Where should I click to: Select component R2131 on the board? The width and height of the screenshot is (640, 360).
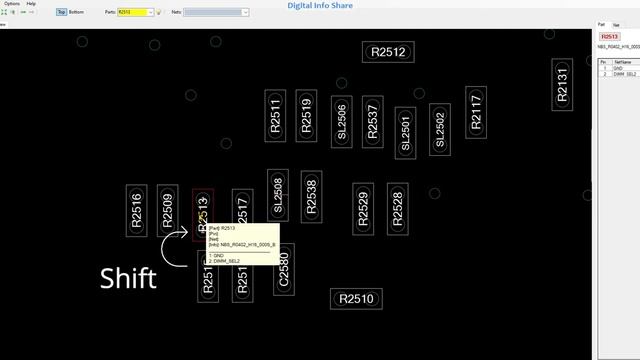562,85
